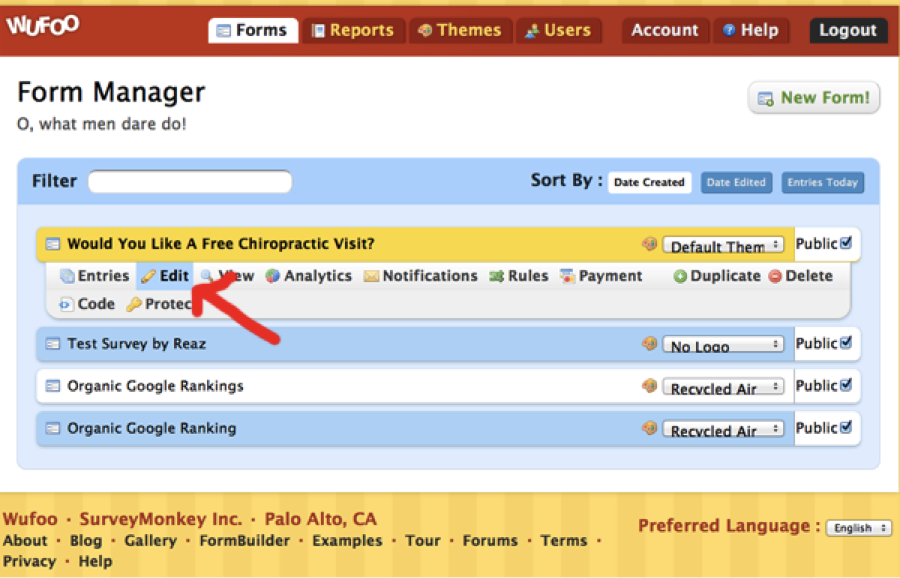The width and height of the screenshot is (900, 578).
Task: Go to the Themes tab
Action: pos(459,30)
